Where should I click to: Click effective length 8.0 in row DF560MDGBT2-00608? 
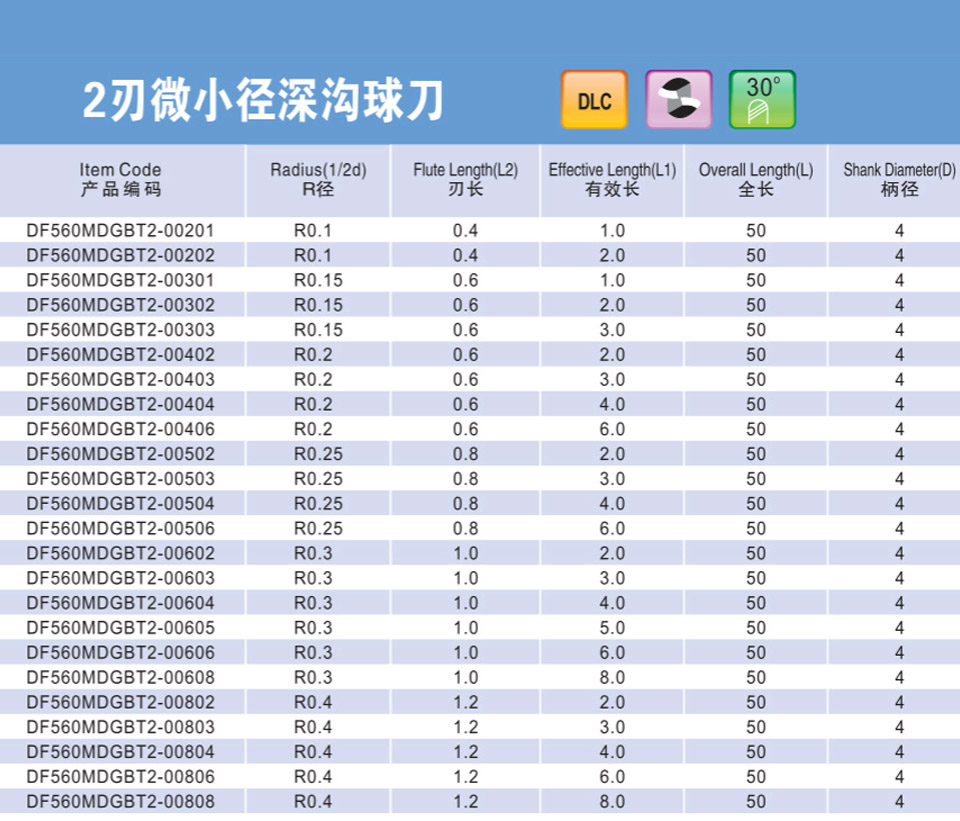[x=612, y=677]
